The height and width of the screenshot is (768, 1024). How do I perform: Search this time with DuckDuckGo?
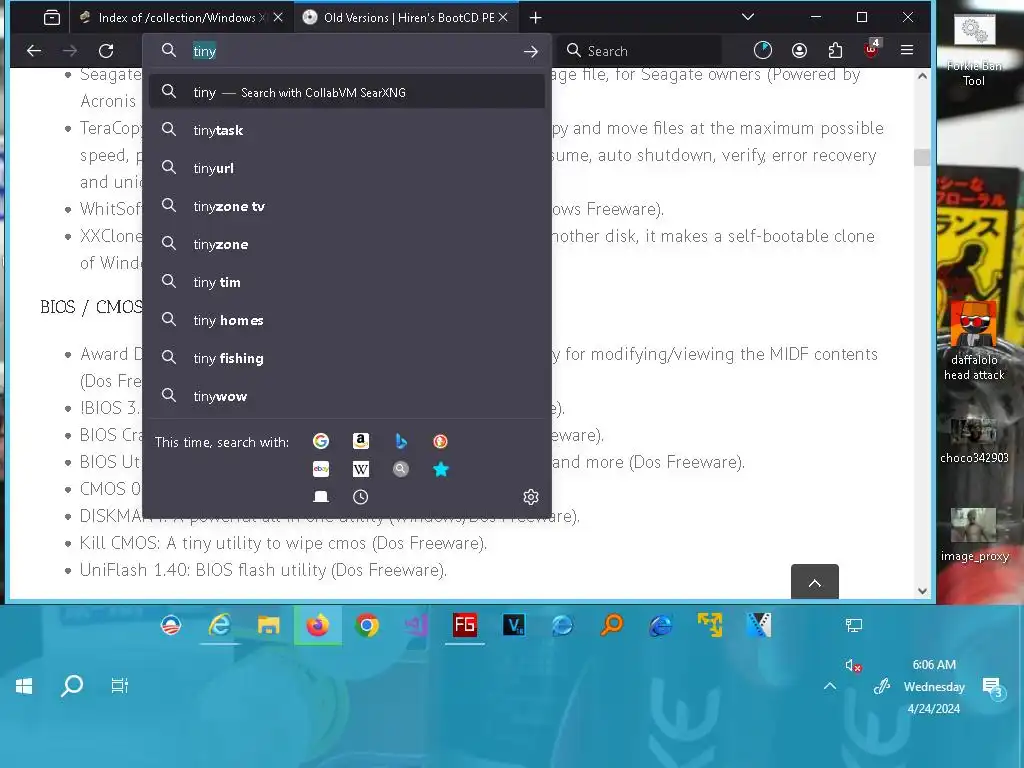coord(440,441)
